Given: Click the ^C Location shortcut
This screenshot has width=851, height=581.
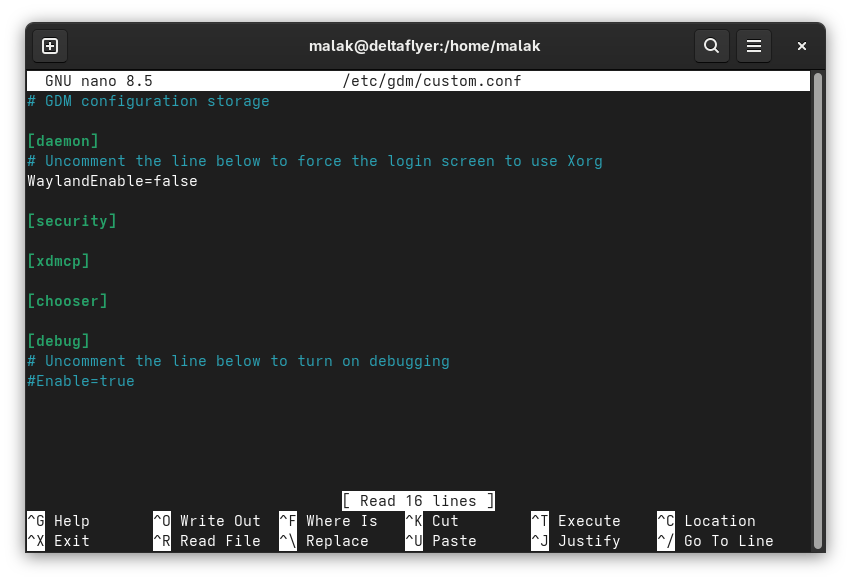Looking at the screenshot, I should (706, 521).
